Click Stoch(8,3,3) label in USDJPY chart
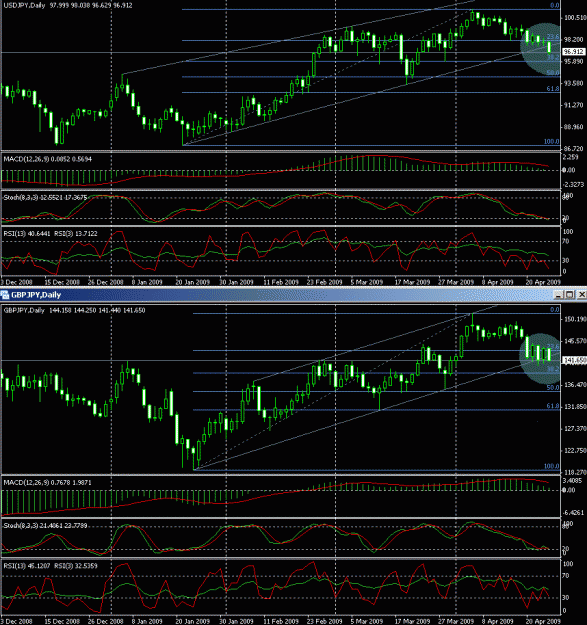The height and width of the screenshot is (625, 587). (45, 197)
